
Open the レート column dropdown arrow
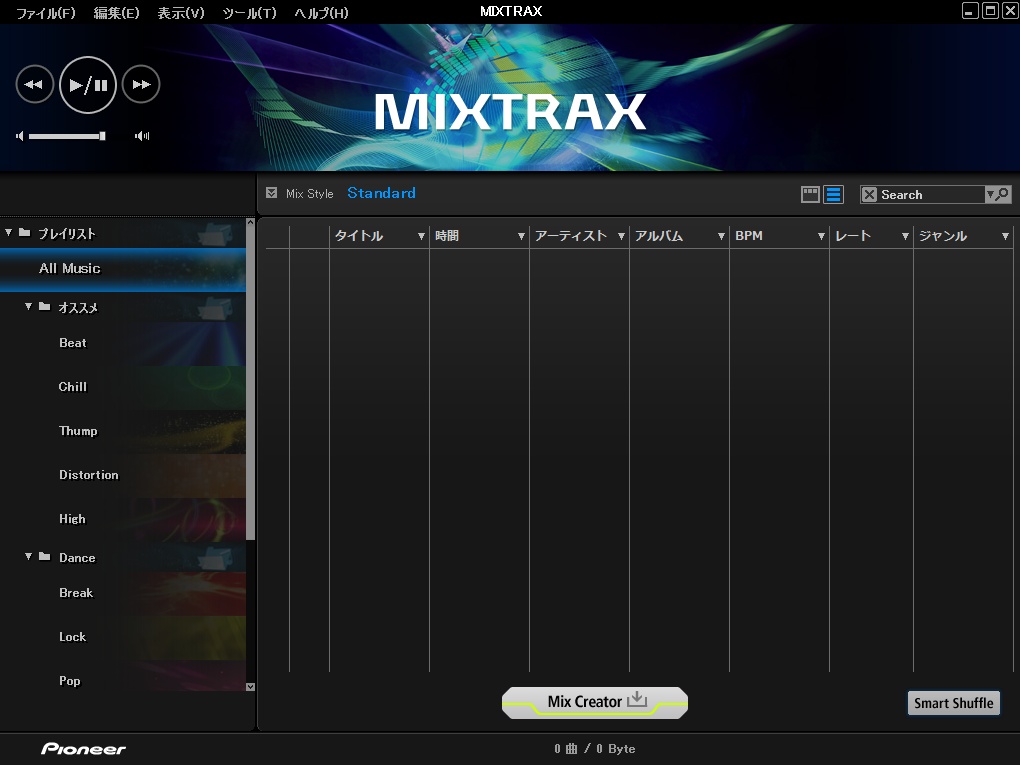(x=906, y=236)
